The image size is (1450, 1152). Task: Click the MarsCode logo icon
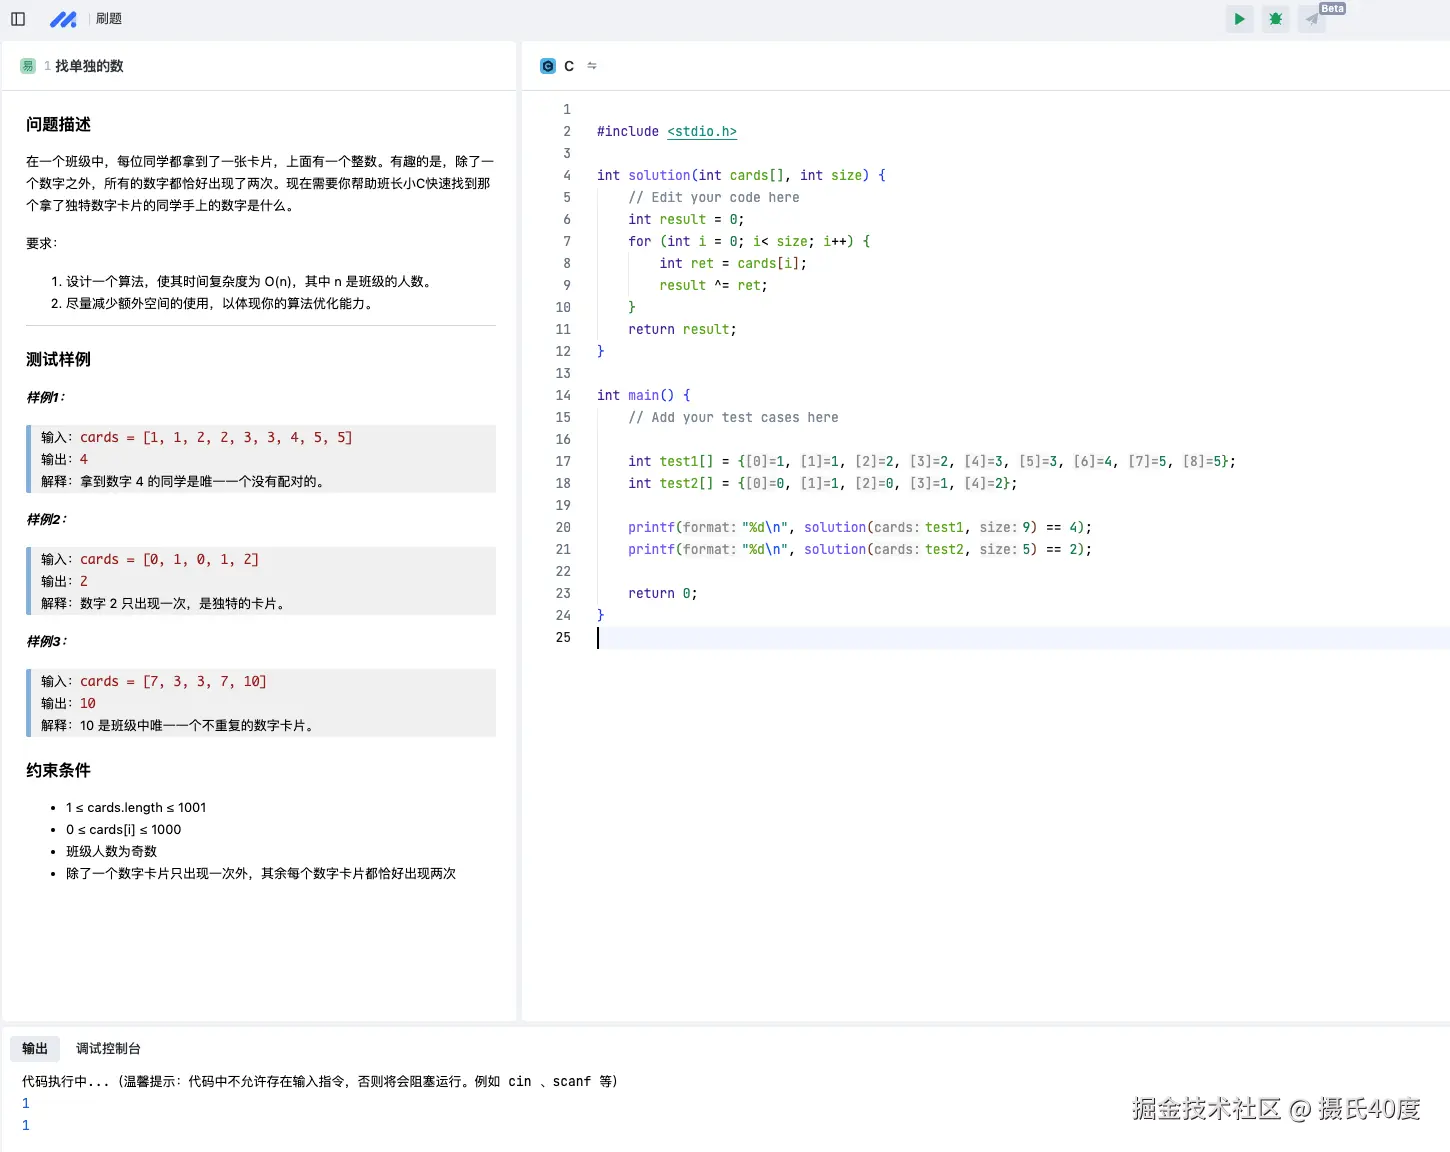point(63,19)
